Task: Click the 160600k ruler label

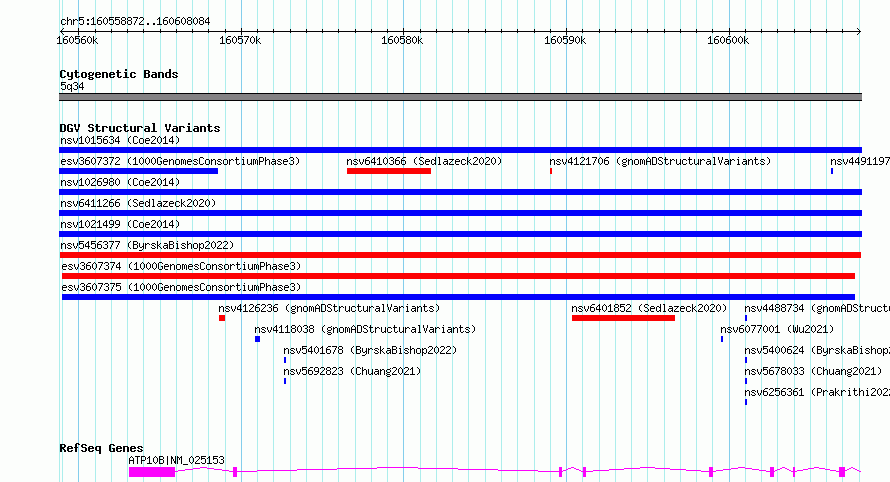Action: (x=728, y=40)
